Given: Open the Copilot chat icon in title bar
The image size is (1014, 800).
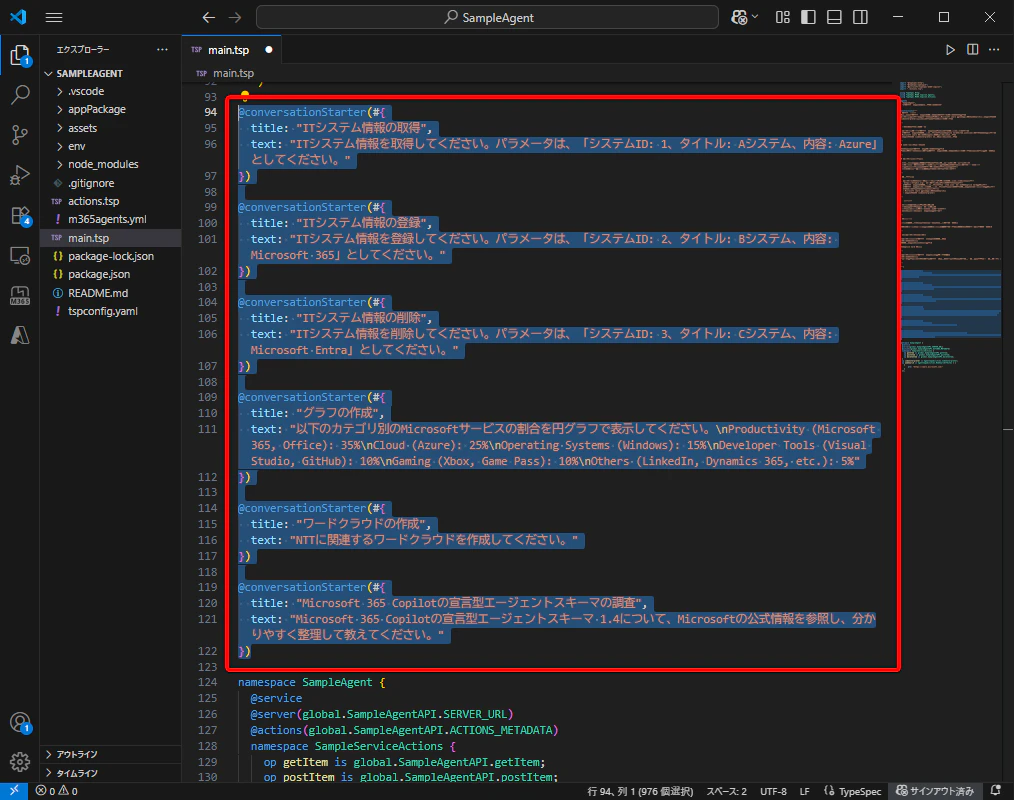Looking at the screenshot, I should [739, 17].
